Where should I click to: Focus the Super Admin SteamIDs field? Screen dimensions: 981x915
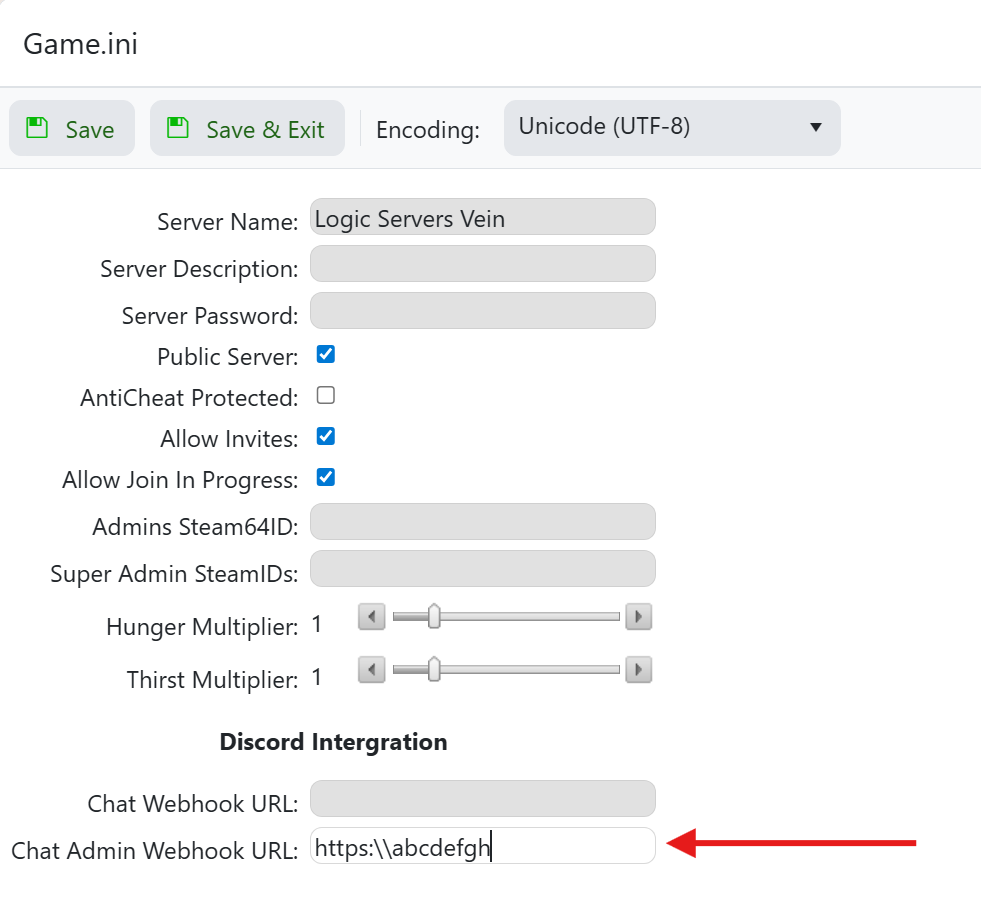coord(482,569)
